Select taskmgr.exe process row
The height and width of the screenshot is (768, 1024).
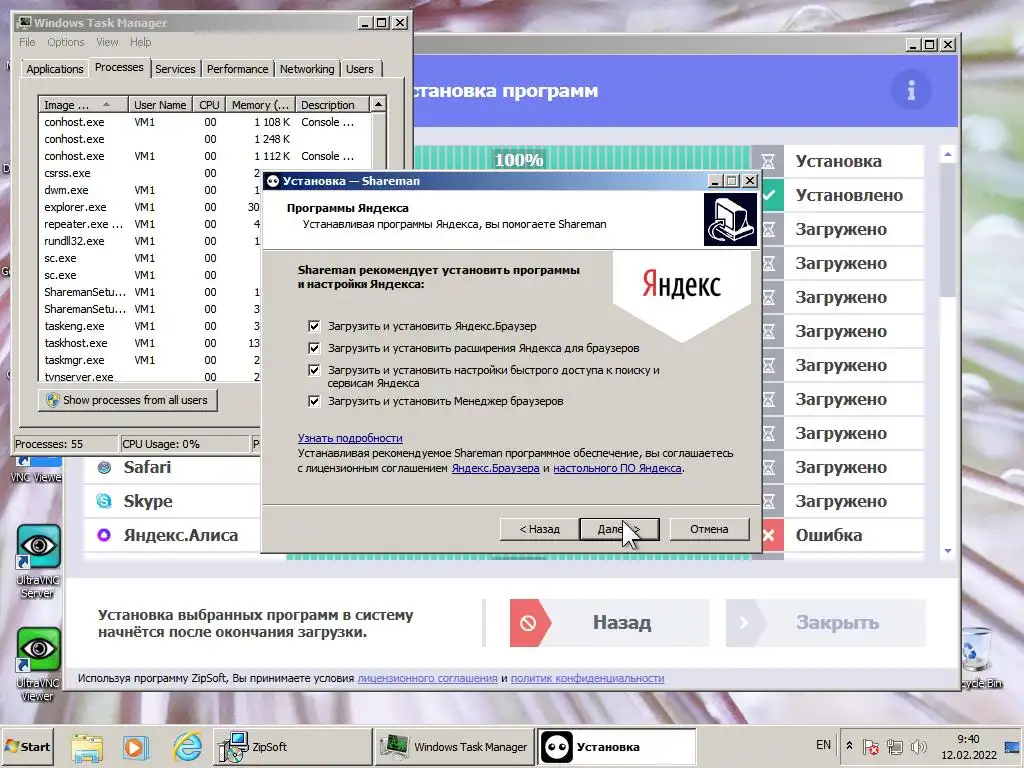point(150,360)
